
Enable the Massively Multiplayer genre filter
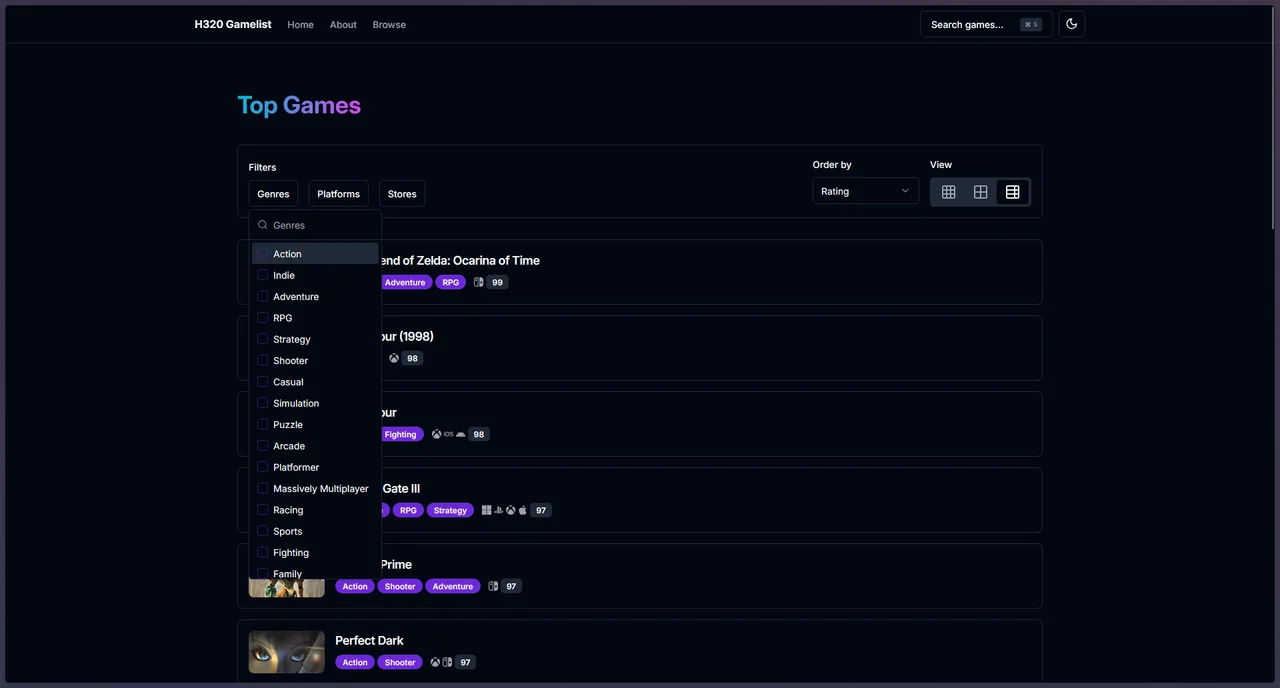[x=263, y=488]
